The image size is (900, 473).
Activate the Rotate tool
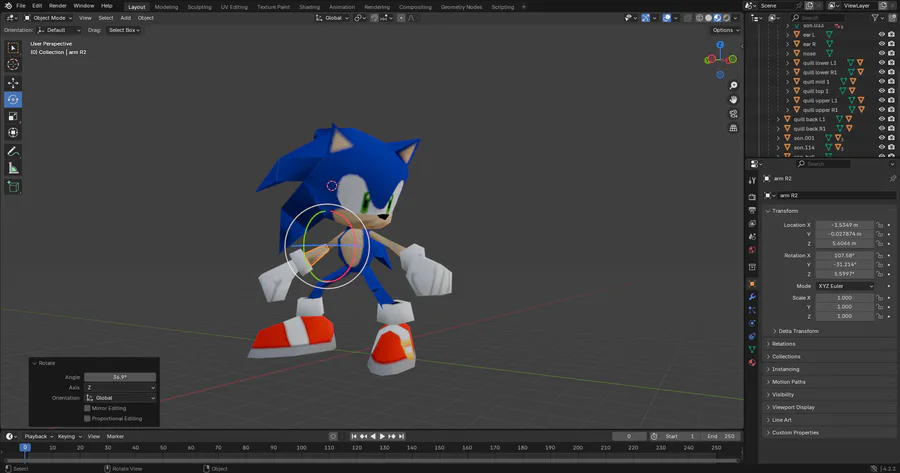pyautogui.click(x=13, y=100)
